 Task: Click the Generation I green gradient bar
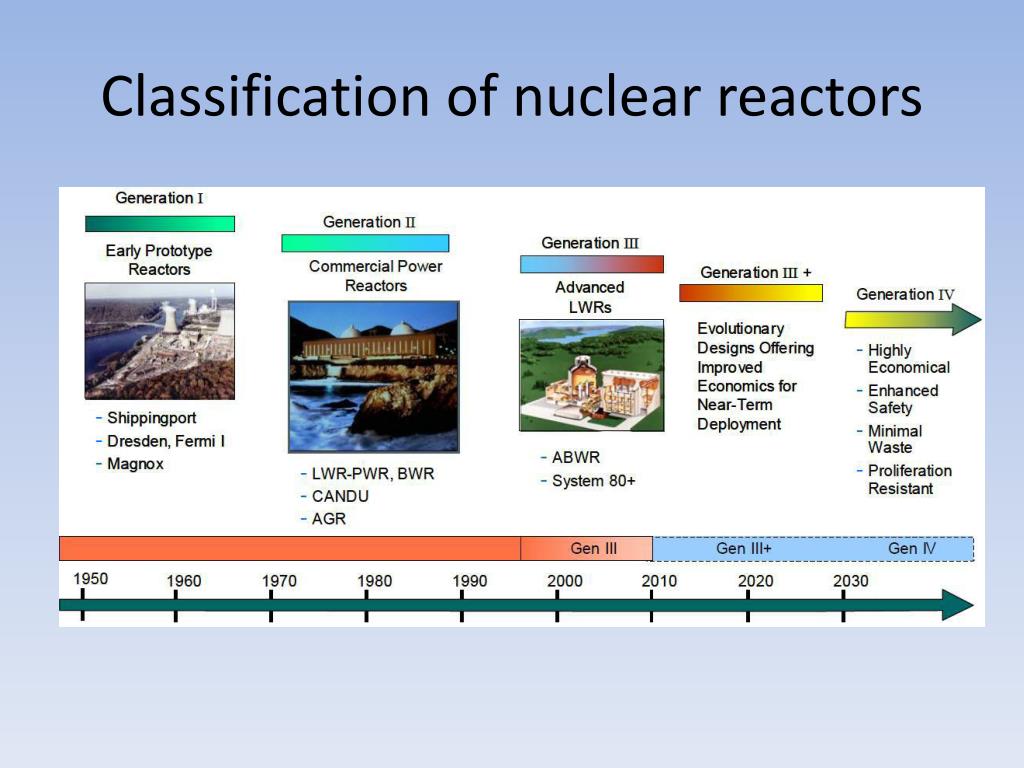(x=160, y=224)
